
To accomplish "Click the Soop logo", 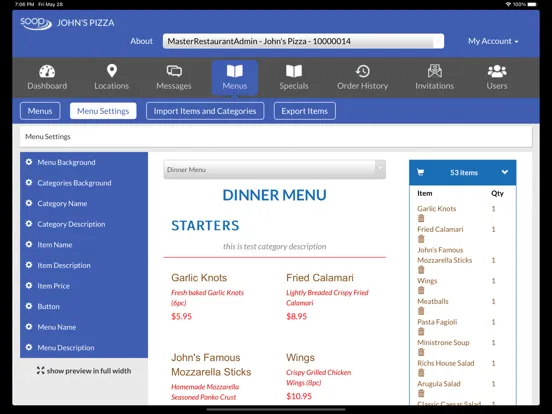I will click(36, 23).
